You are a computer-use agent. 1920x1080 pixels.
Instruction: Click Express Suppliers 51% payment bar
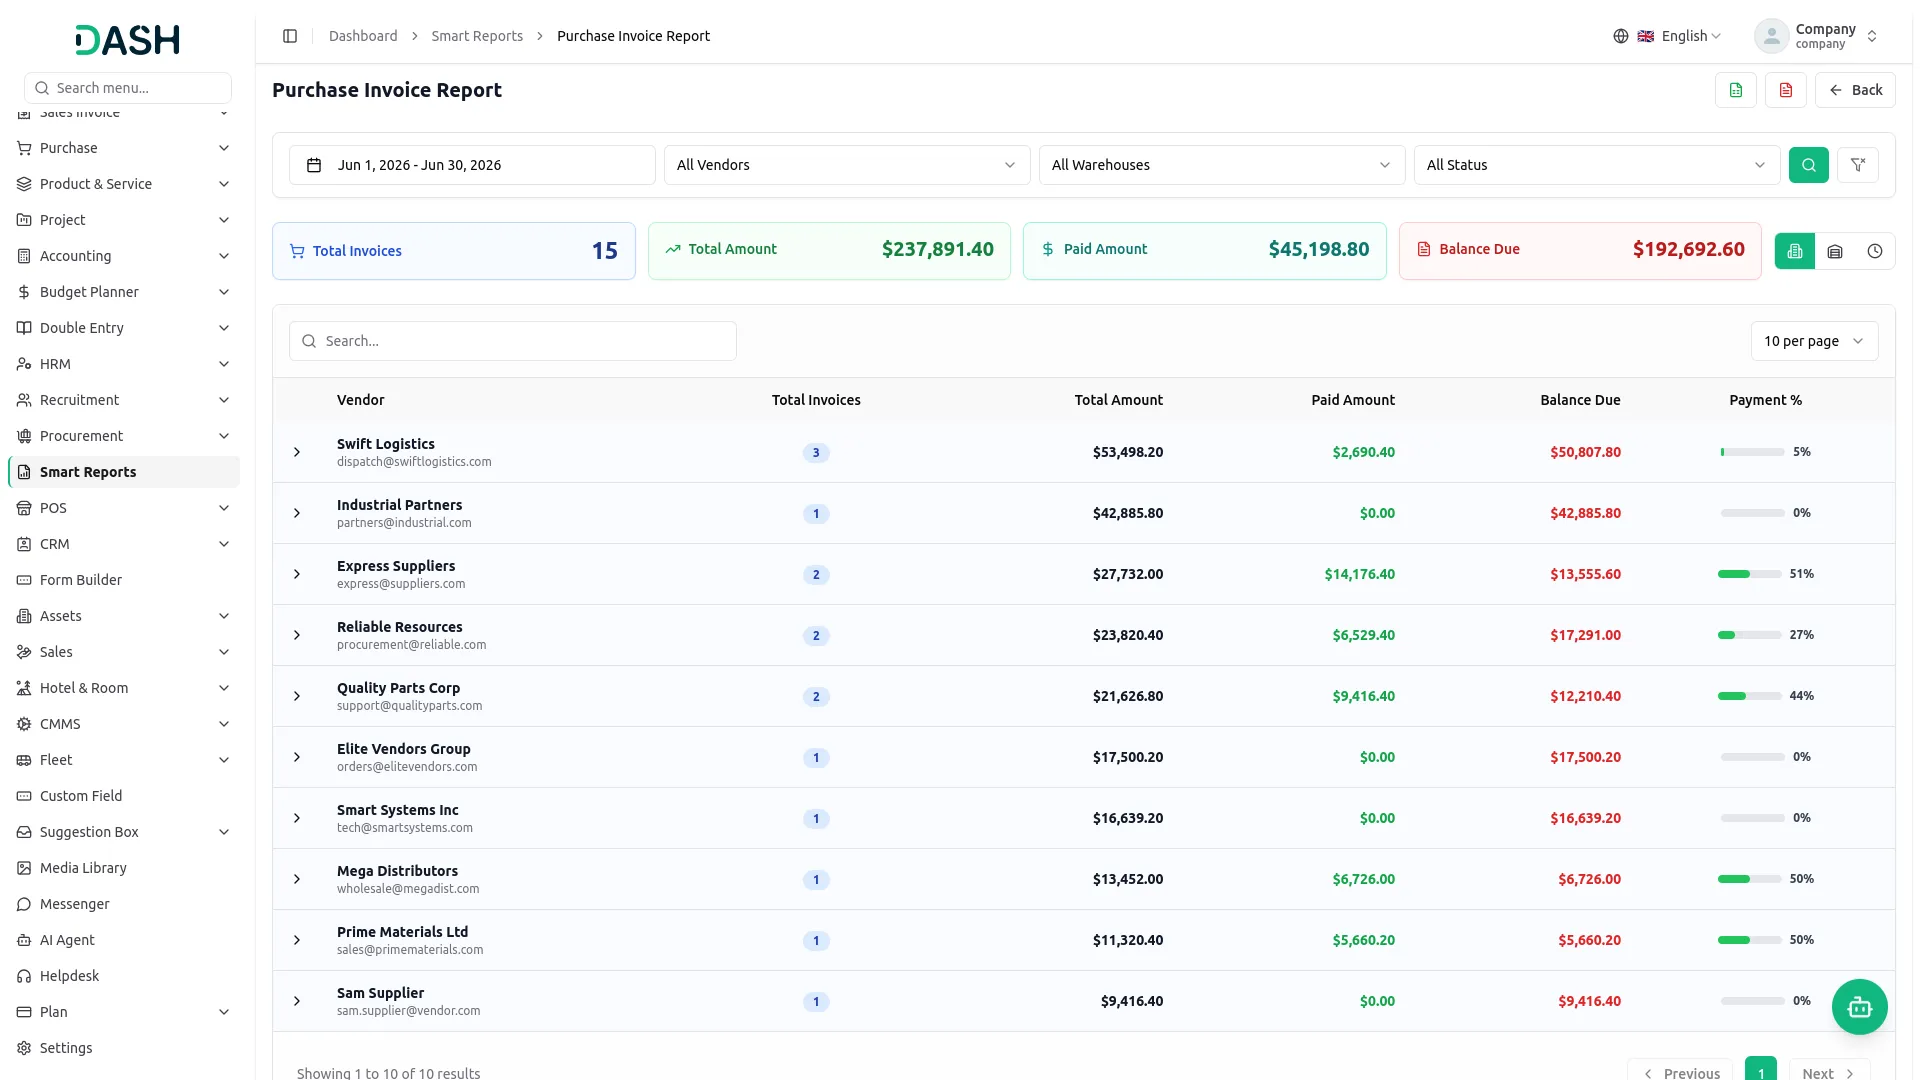tap(1750, 574)
